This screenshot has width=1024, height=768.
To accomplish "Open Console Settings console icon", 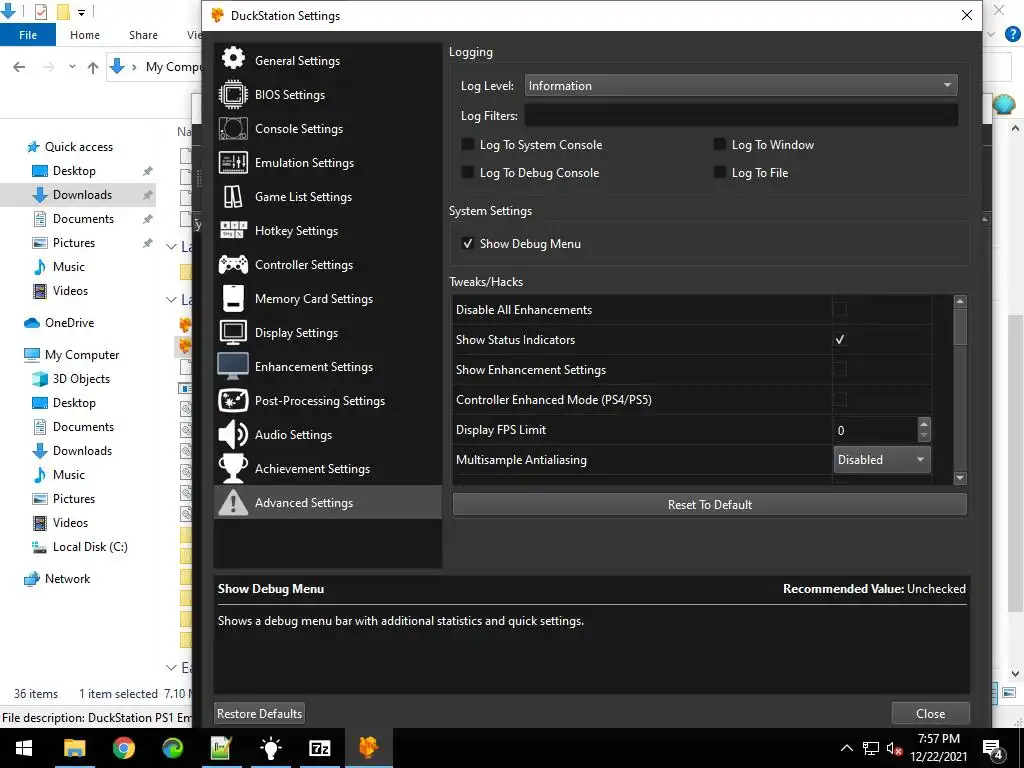I will click(233, 128).
